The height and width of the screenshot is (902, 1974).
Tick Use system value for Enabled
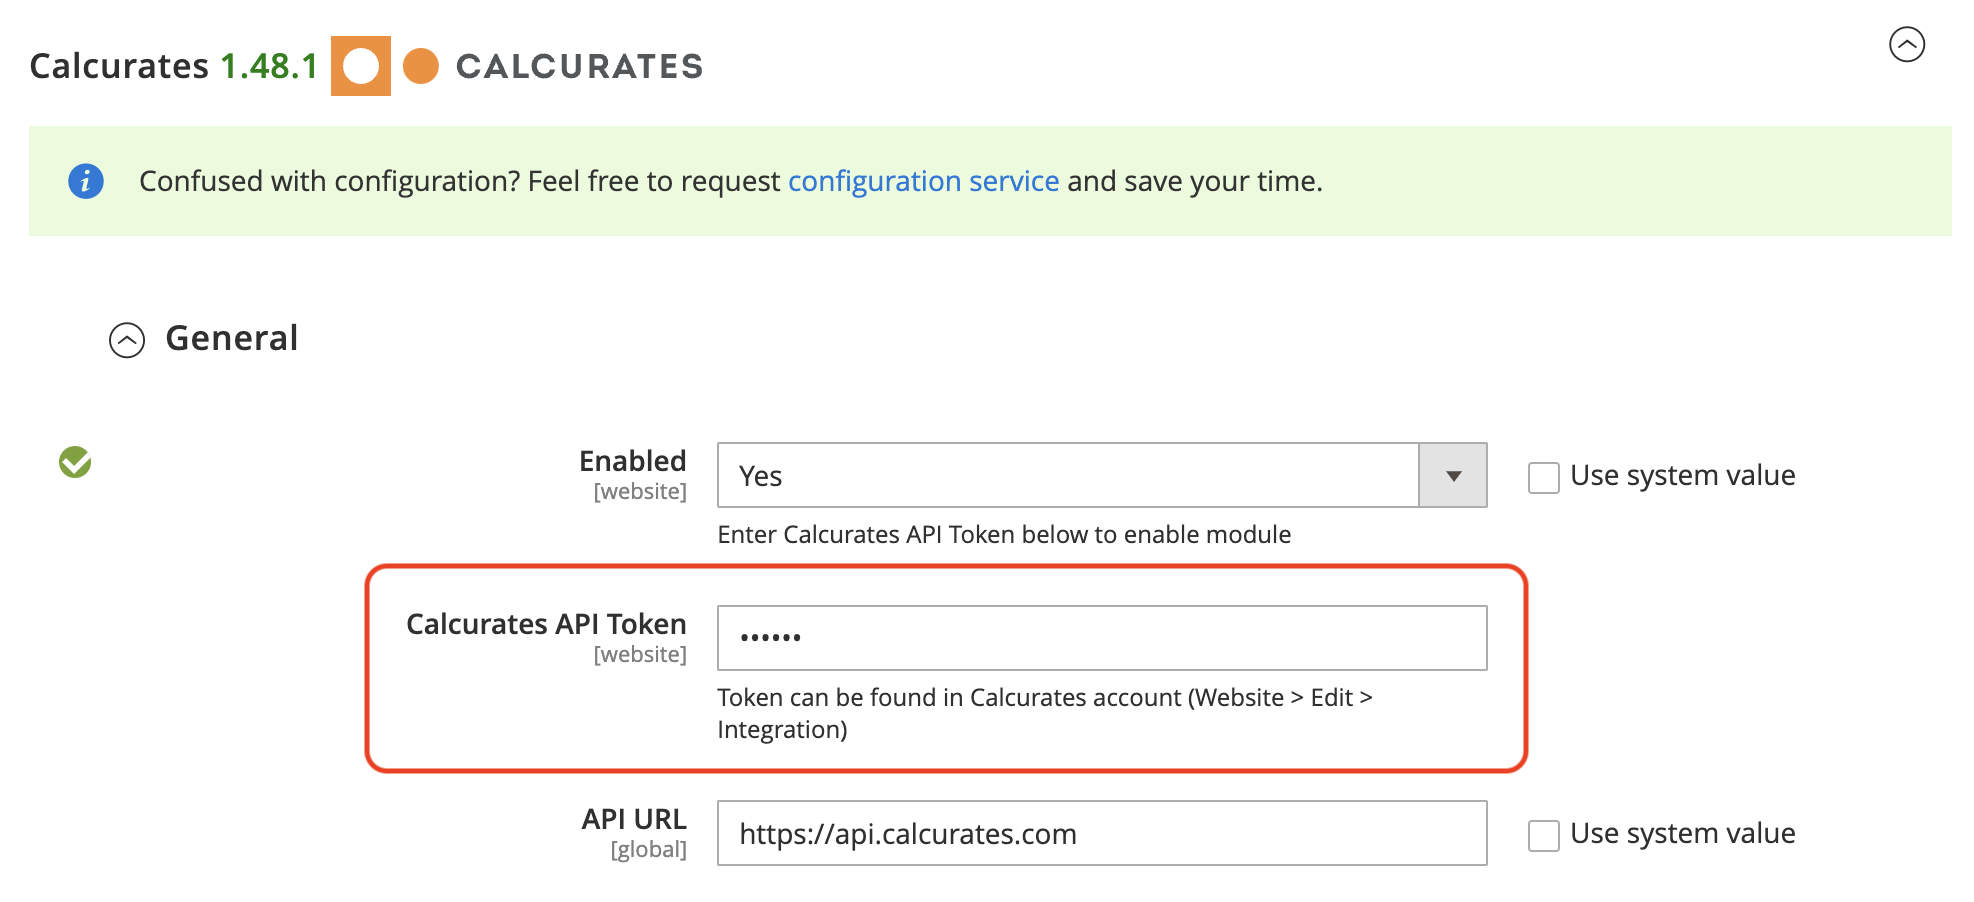tap(1544, 477)
